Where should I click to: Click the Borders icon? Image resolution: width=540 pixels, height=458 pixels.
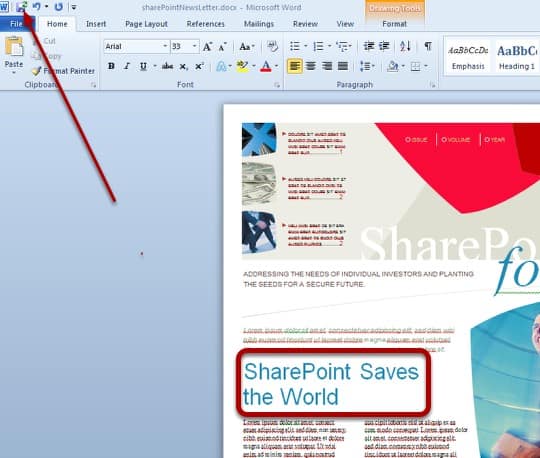[x=416, y=66]
